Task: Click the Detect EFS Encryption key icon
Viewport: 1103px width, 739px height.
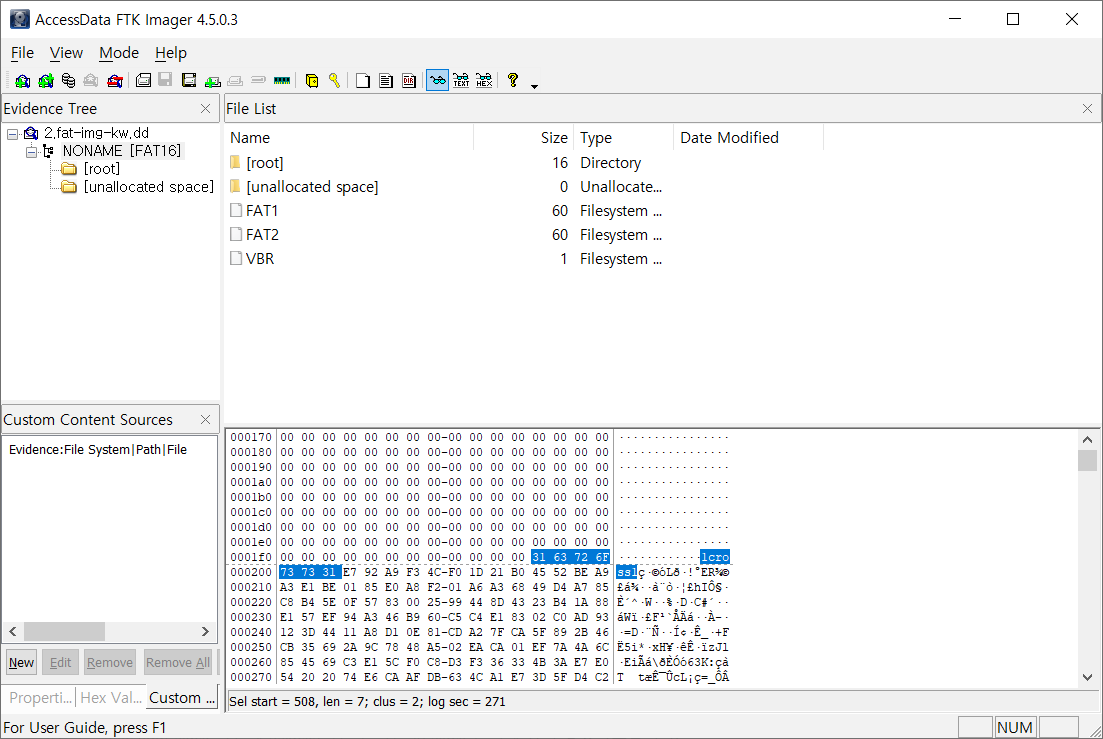Action: pos(334,81)
